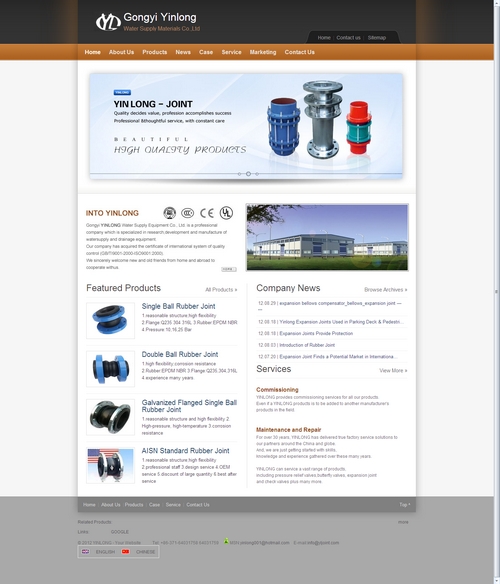Click the YL company logo
Image resolution: width=500 pixels, height=584 pixels.
(108, 22)
